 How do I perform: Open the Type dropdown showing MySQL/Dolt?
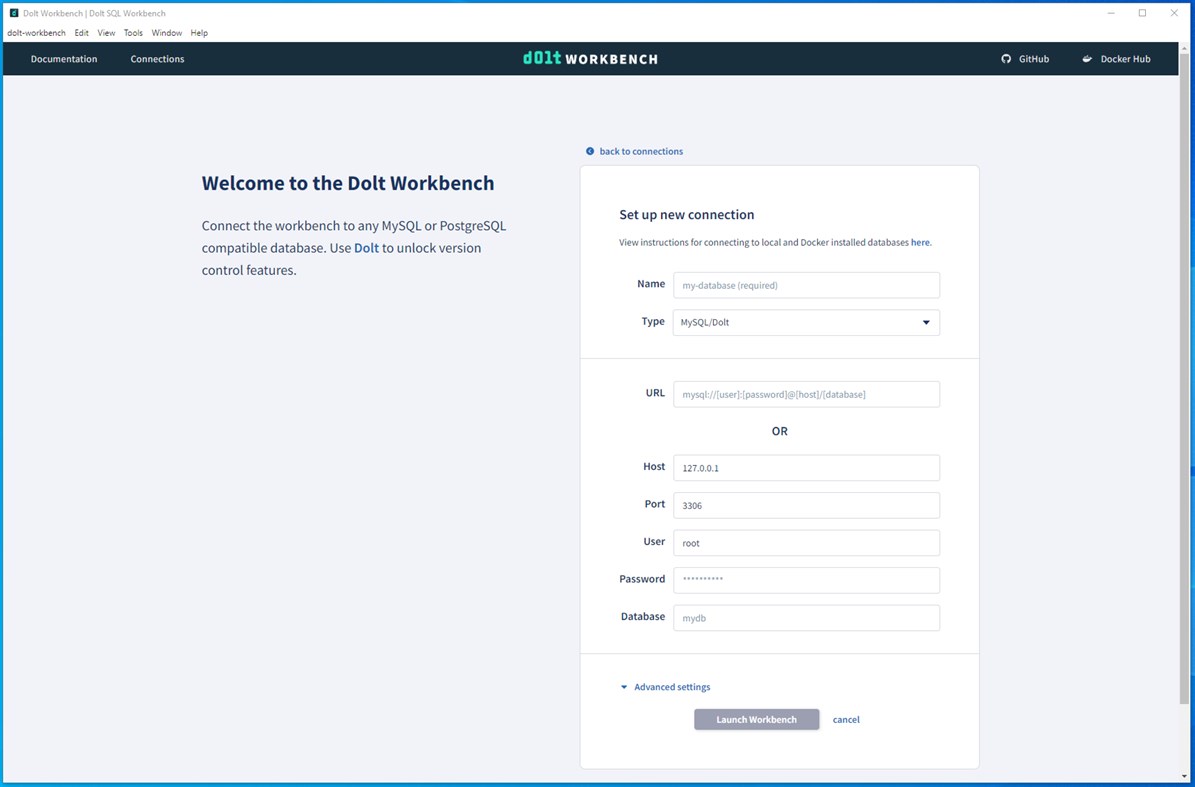pyautogui.click(x=806, y=322)
